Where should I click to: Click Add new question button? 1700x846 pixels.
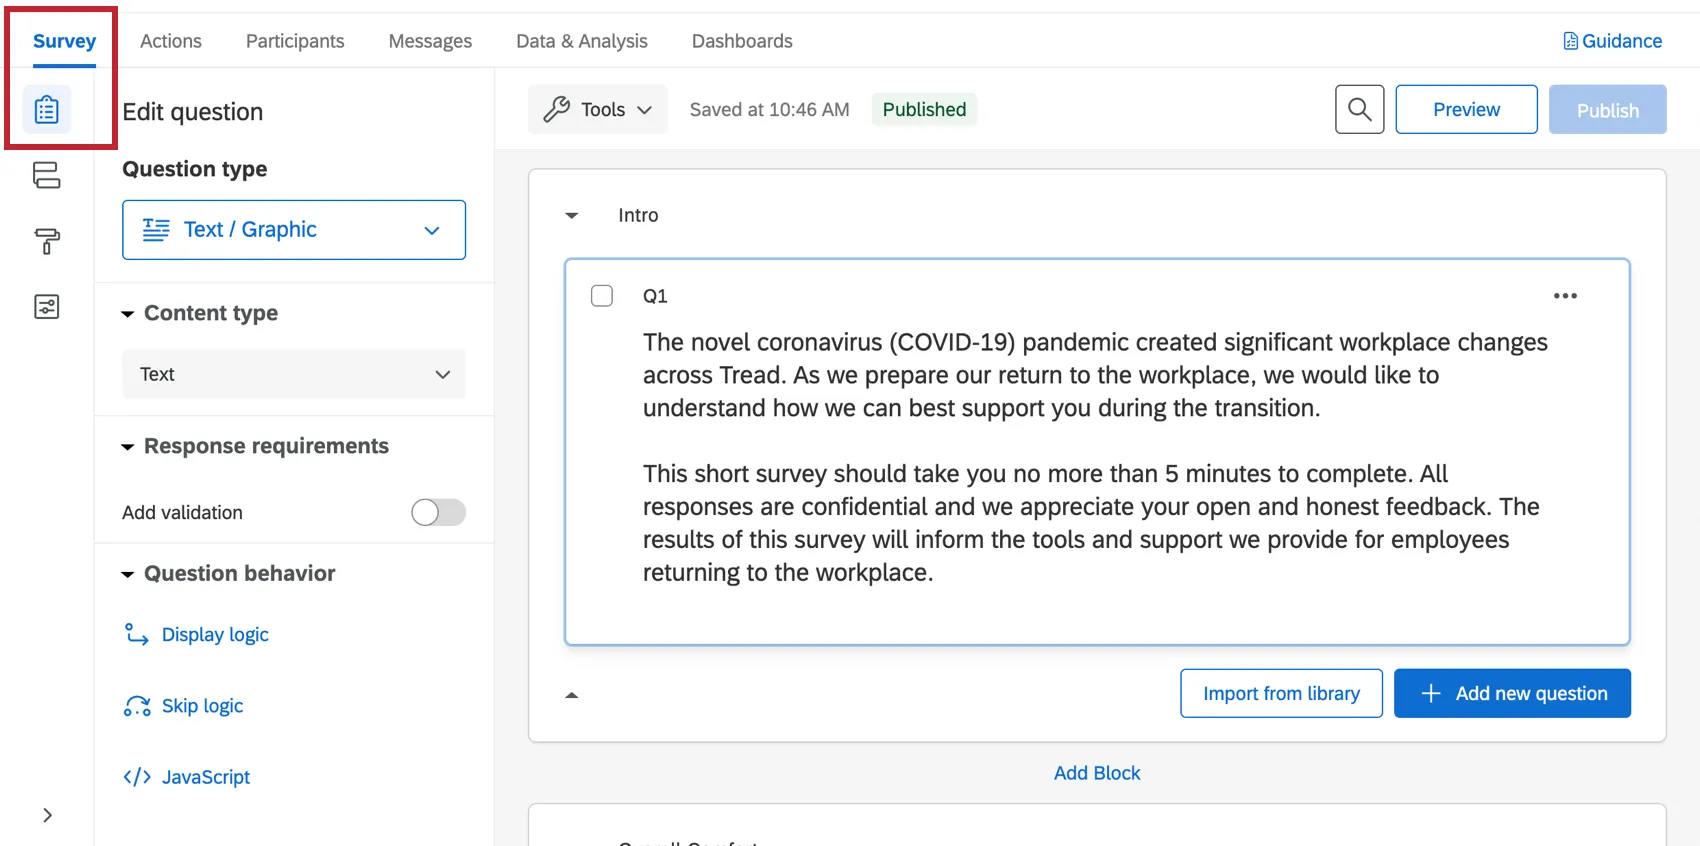(1512, 693)
